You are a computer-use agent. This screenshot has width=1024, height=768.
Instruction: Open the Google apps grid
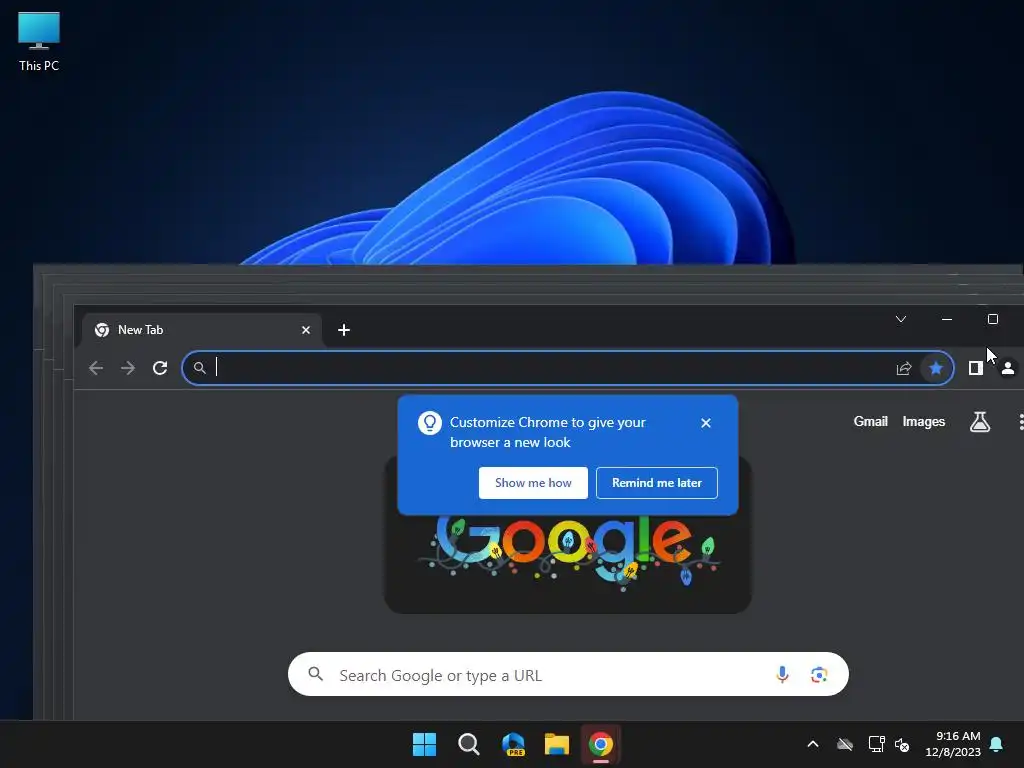point(1021,422)
